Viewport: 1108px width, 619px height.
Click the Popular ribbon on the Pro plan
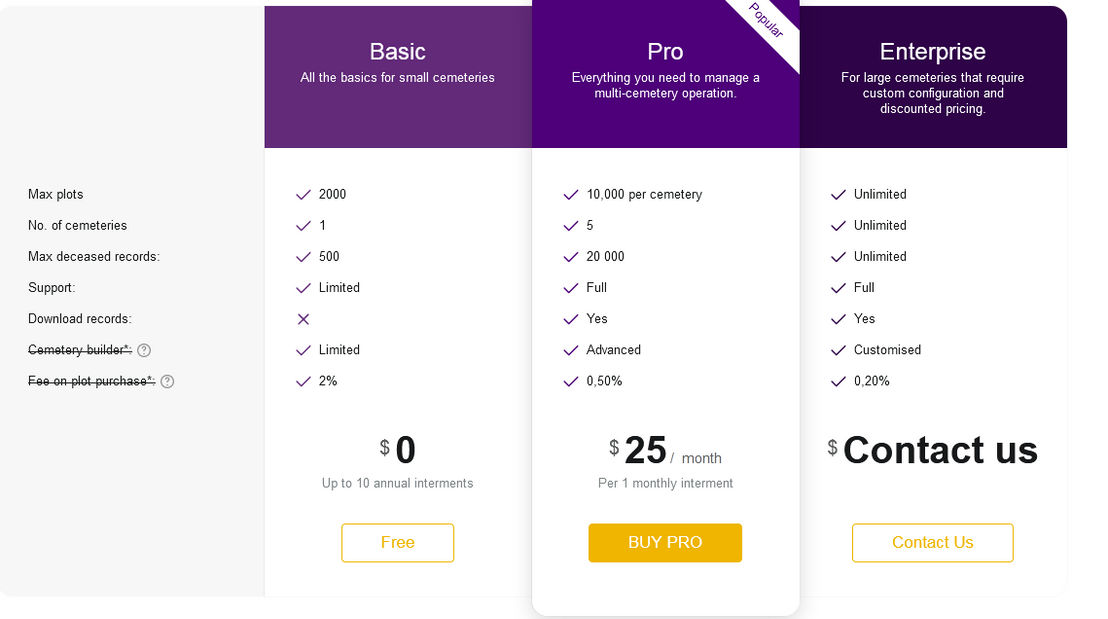pos(767,21)
